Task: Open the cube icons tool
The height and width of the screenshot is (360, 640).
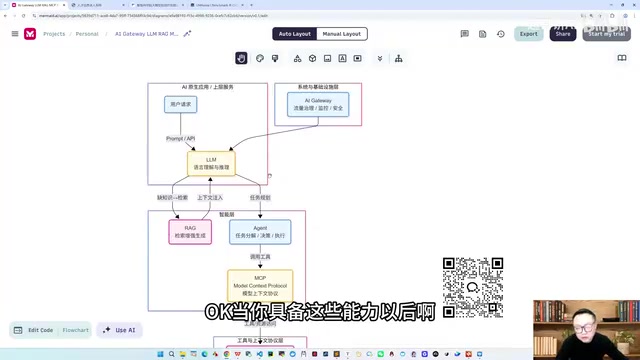Action: [312, 58]
